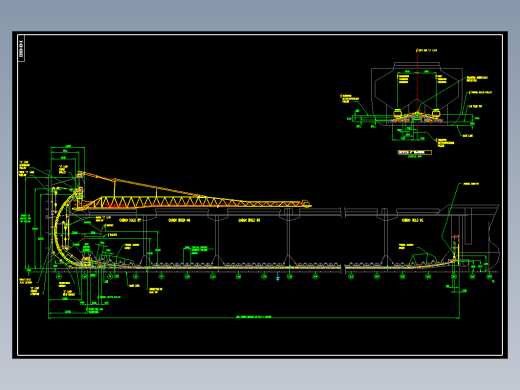Viewport: 520px width, 390px height.
Task: Click the overall length dimension text at bottom
Action: pos(254,317)
